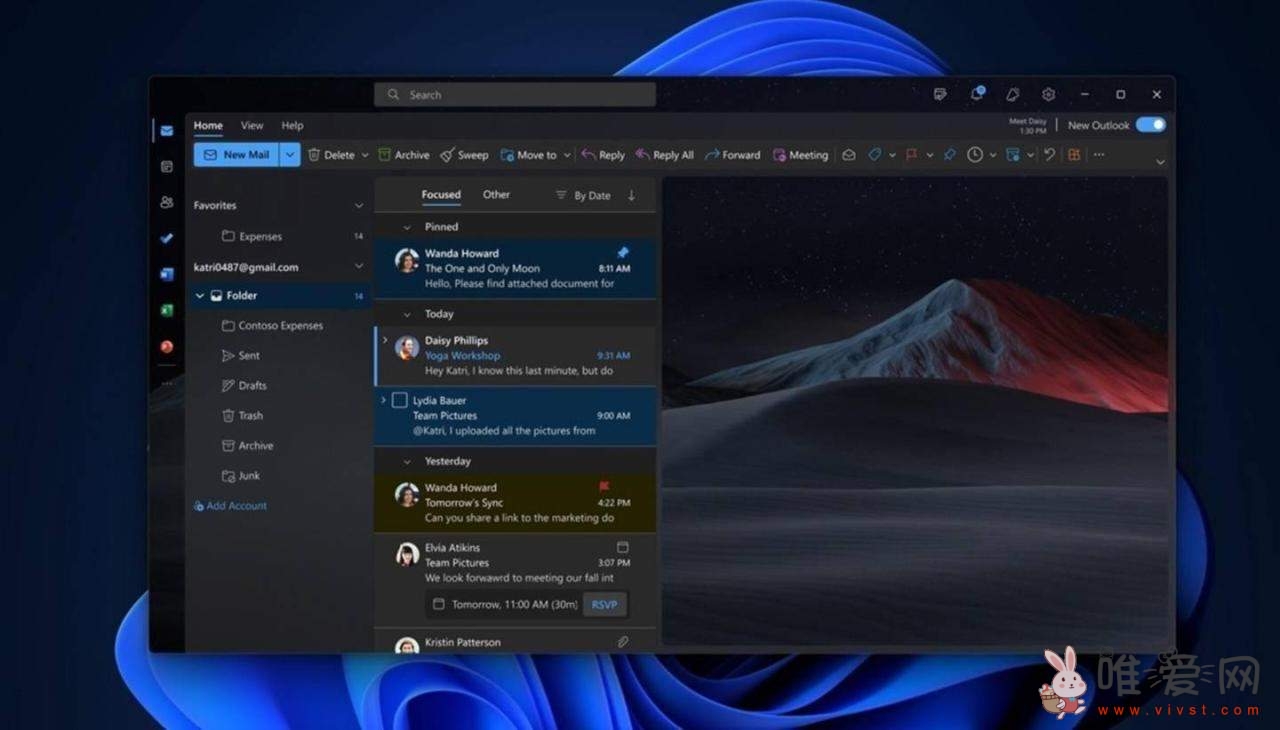
Task: Toggle the New Outlook switch
Action: [1151, 125]
